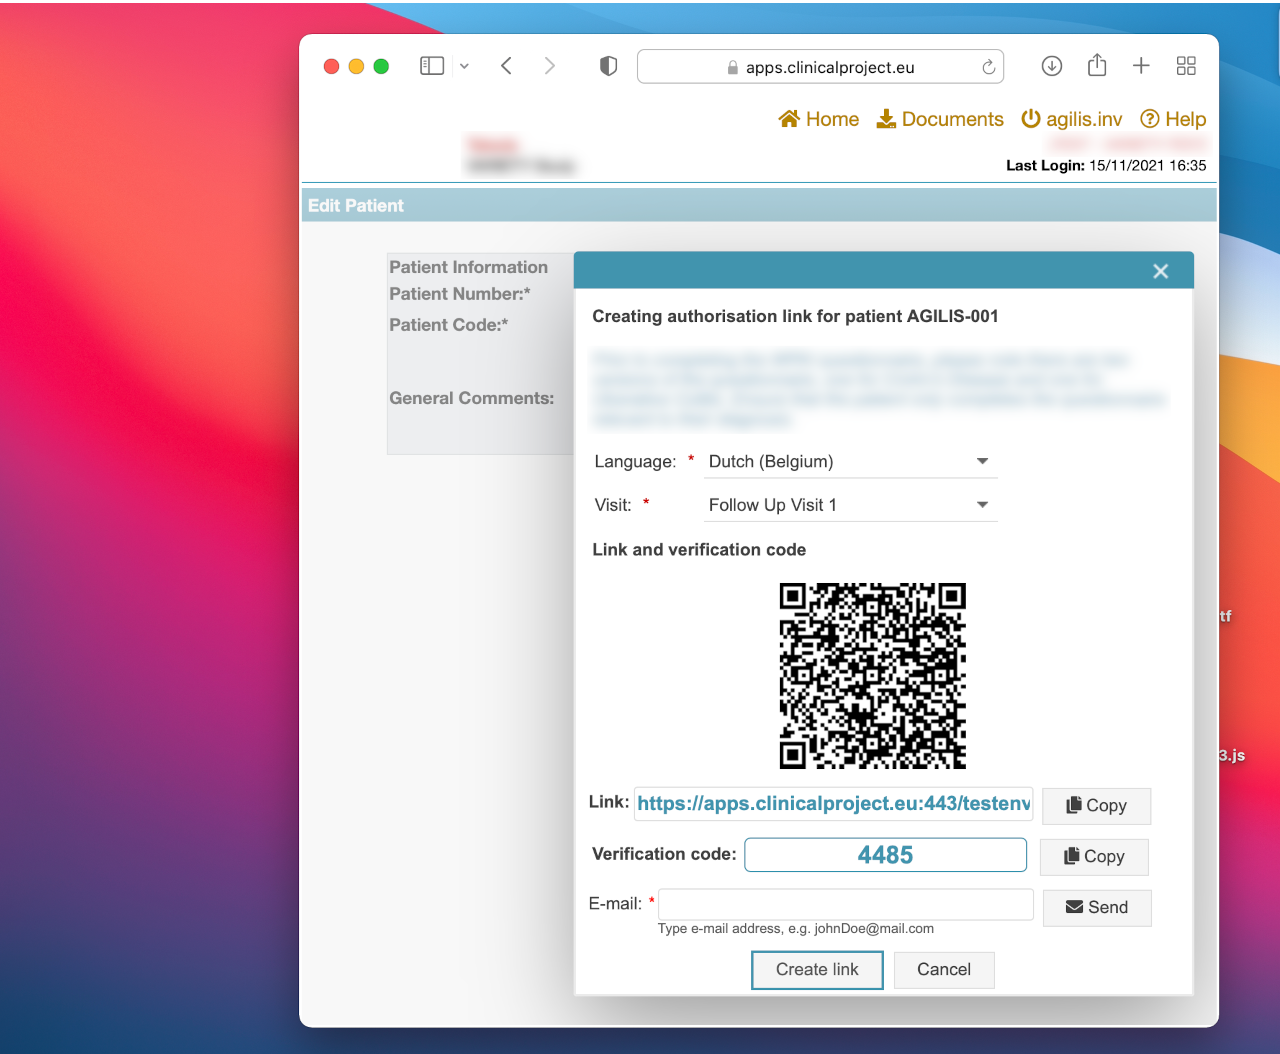Click the Edit Patient header text
This screenshot has height=1054, width=1280.
(x=356, y=206)
